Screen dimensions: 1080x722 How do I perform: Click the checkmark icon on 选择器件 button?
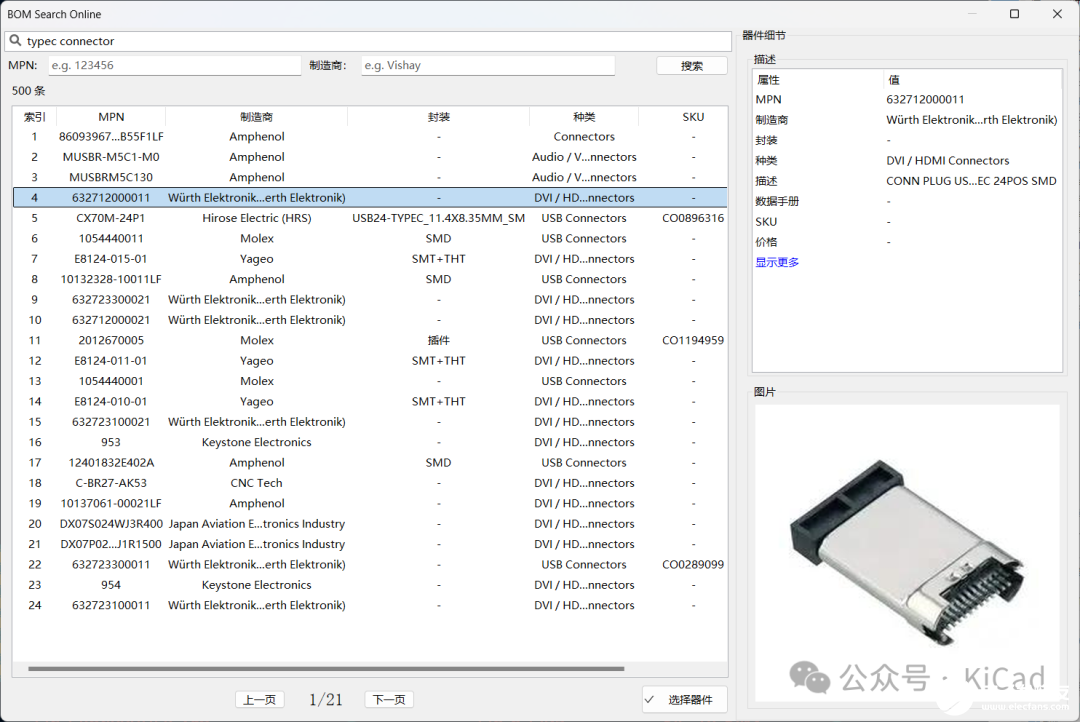650,700
